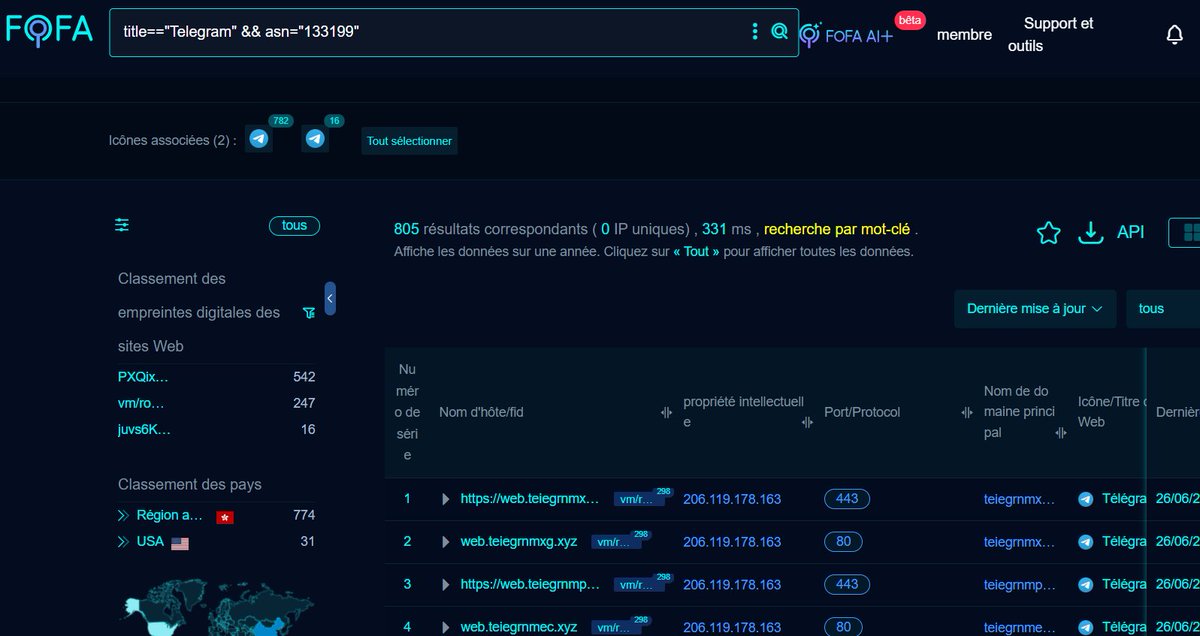Click the 'Classement des pays' heading
Image resolution: width=1200 pixels, height=636 pixels.
click(x=190, y=484)
